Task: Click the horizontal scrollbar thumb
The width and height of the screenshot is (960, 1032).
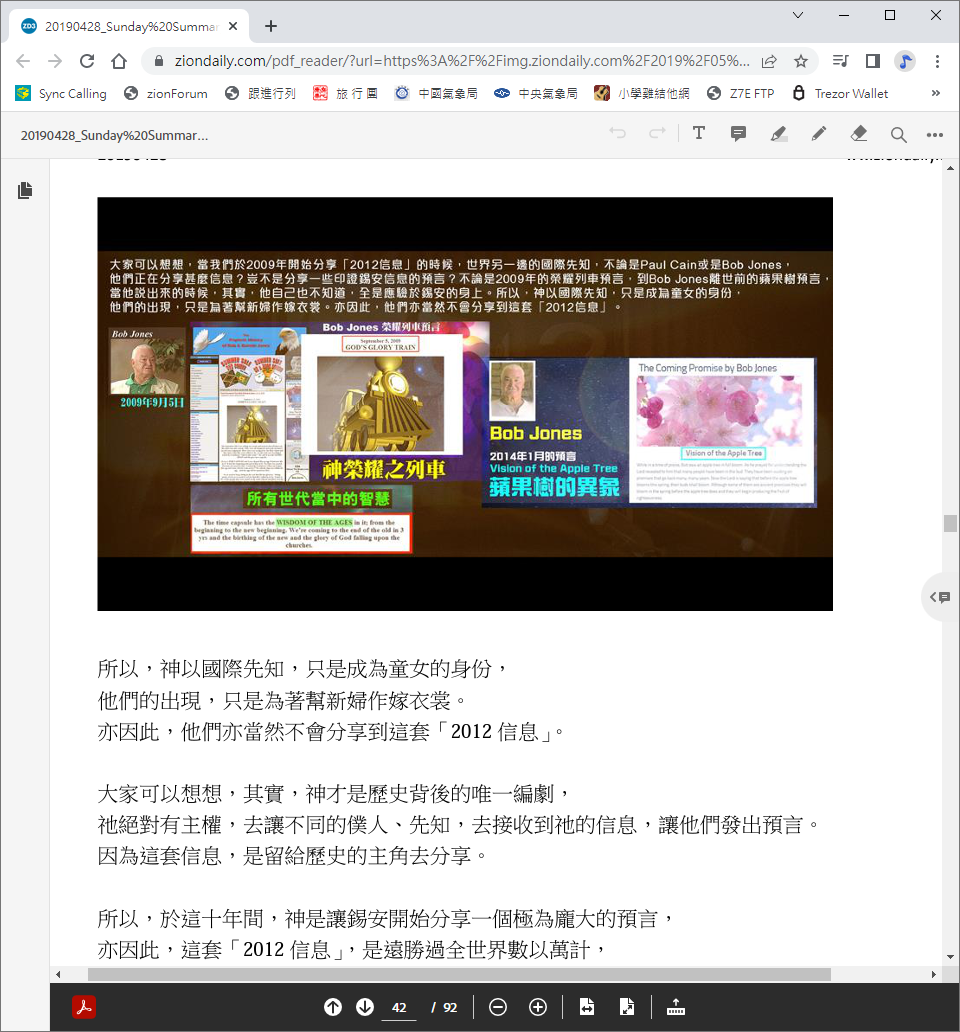Action: [x=459, y=974]
